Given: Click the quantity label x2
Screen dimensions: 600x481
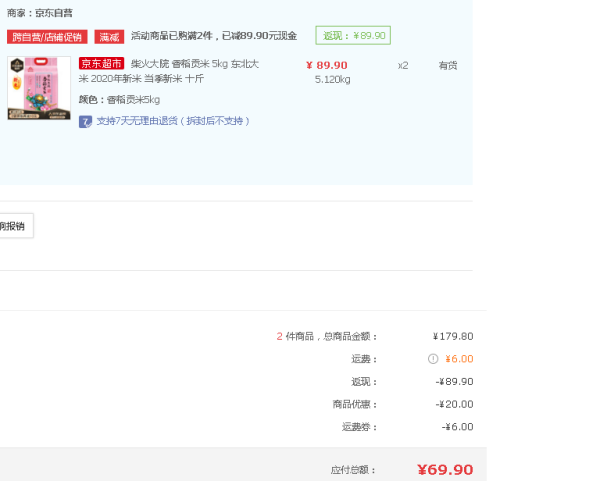Looking at the screenshot, I should point(403,66).
